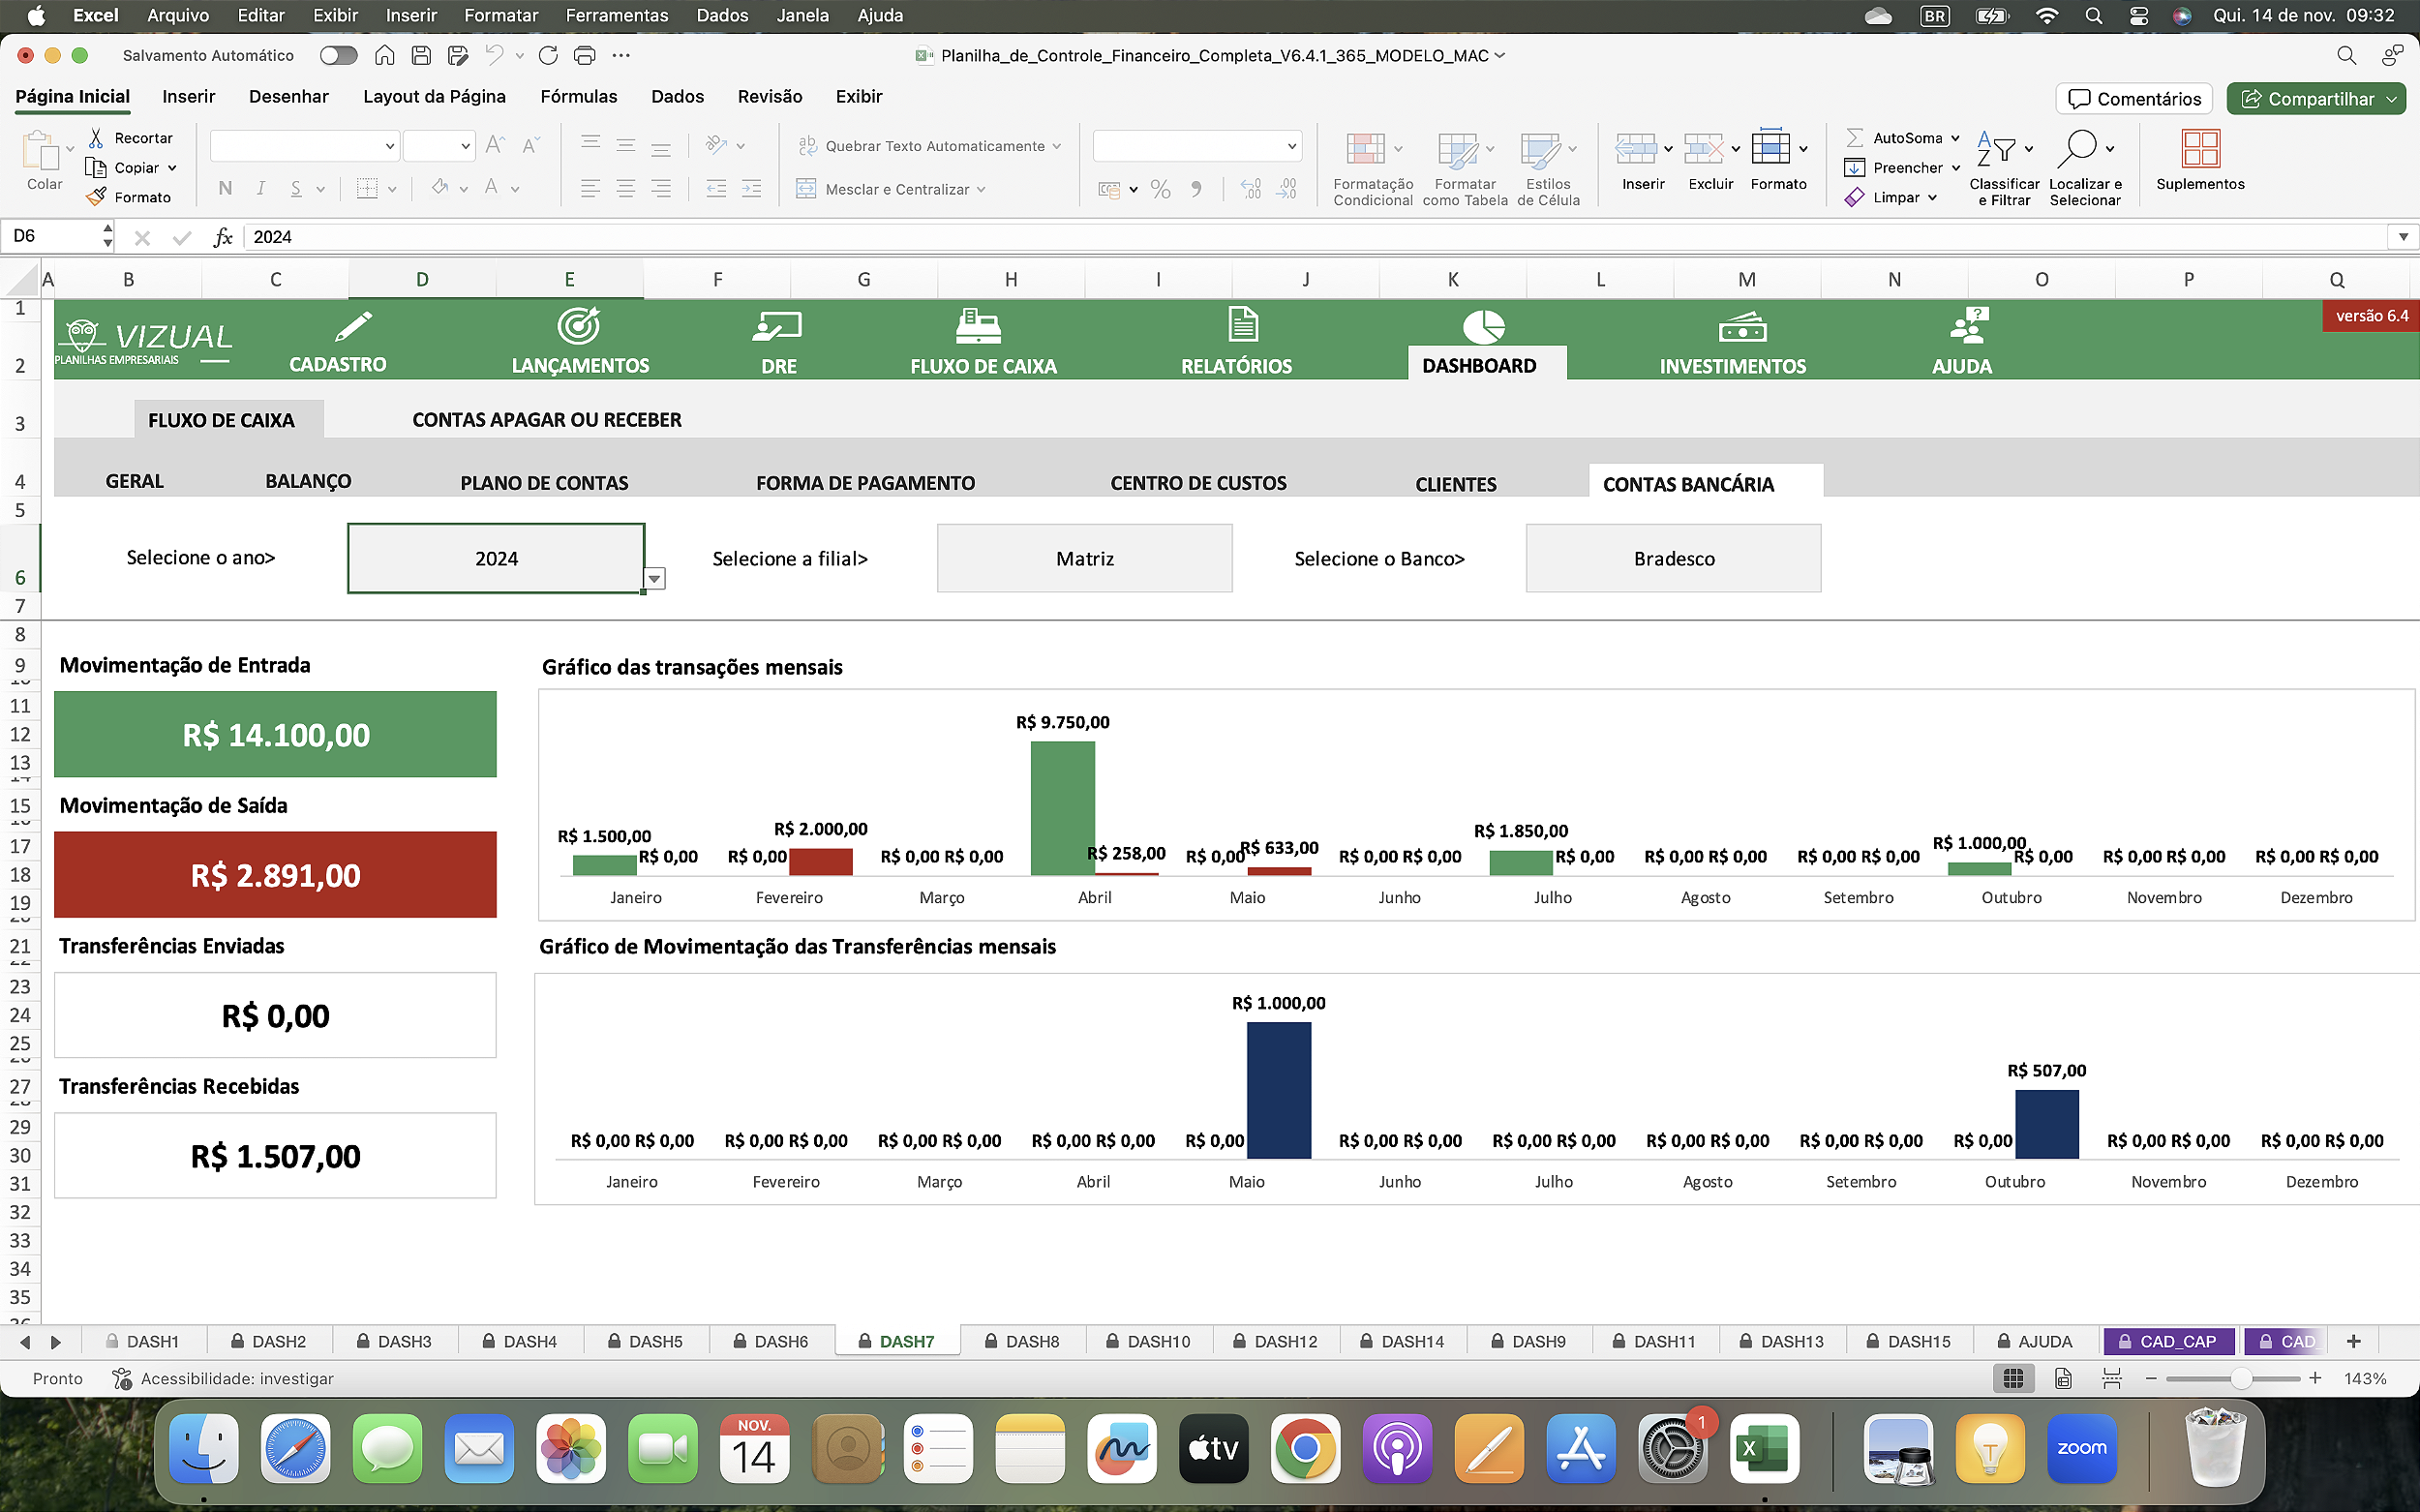
Task: Select the PLANO DE CONTAS tab
Action: 544,483
